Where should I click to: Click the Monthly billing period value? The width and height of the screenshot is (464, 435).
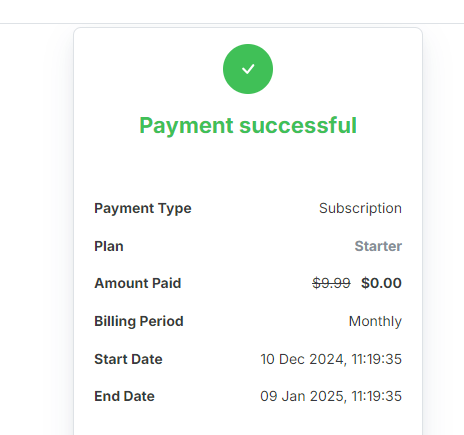click(x=375, y=322)
